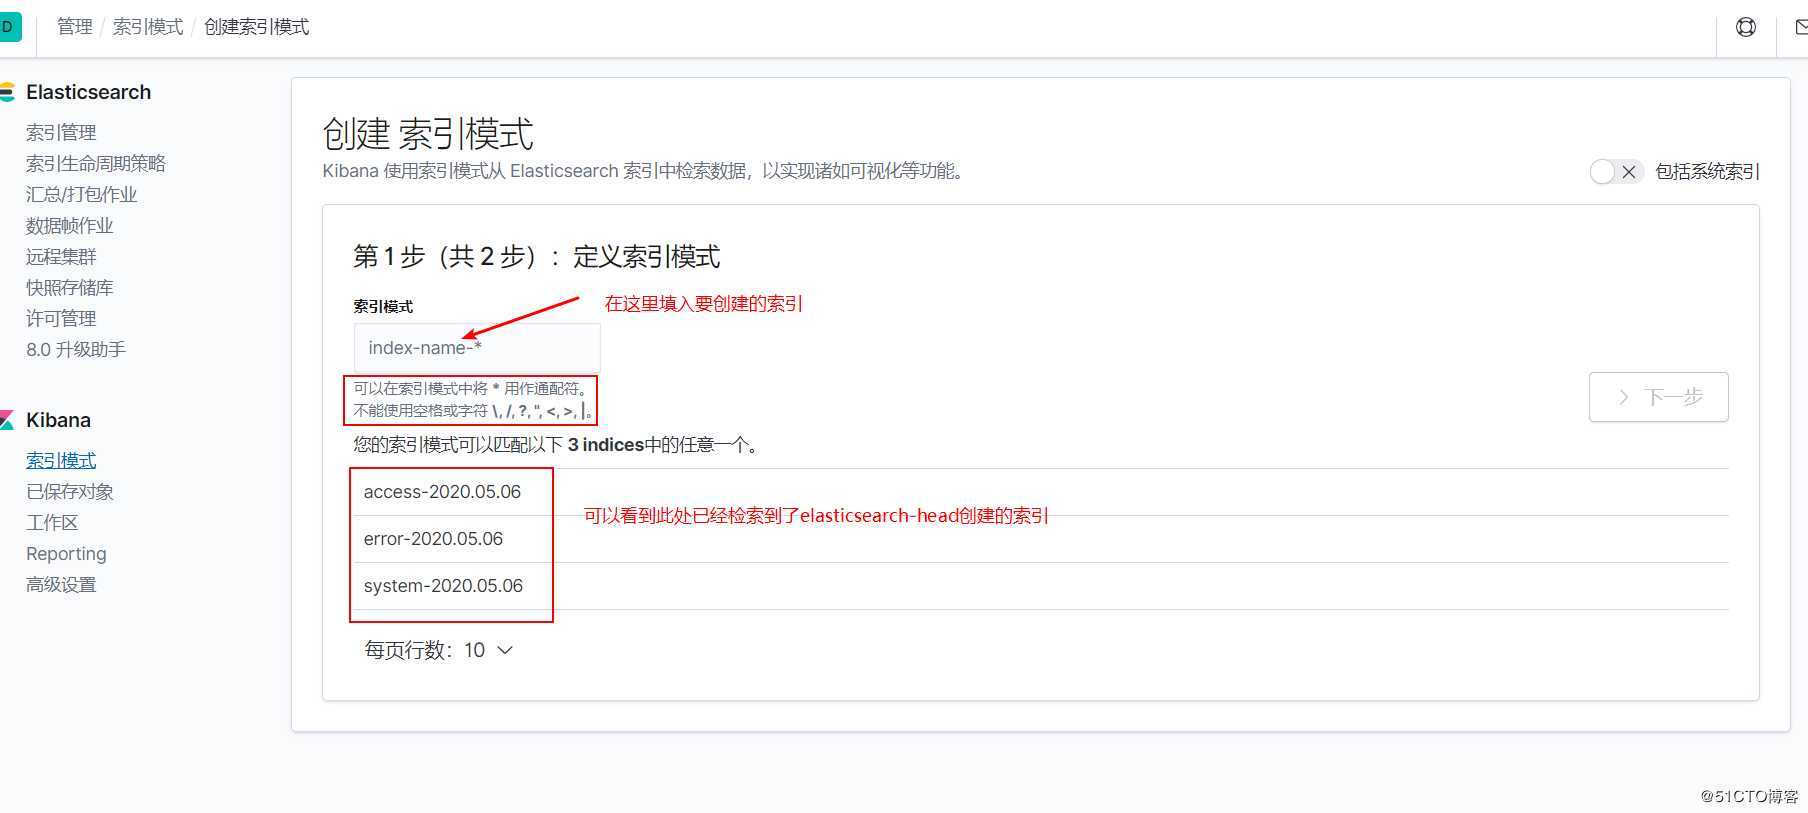
Task: Go to 工作区 in the sidebar
Action: pyautogui.click(x=52, y=522)
